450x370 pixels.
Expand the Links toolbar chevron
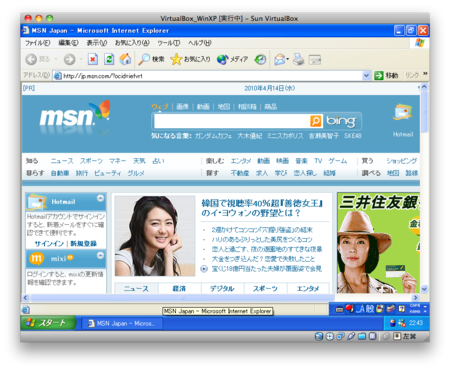tap(425, 74)
